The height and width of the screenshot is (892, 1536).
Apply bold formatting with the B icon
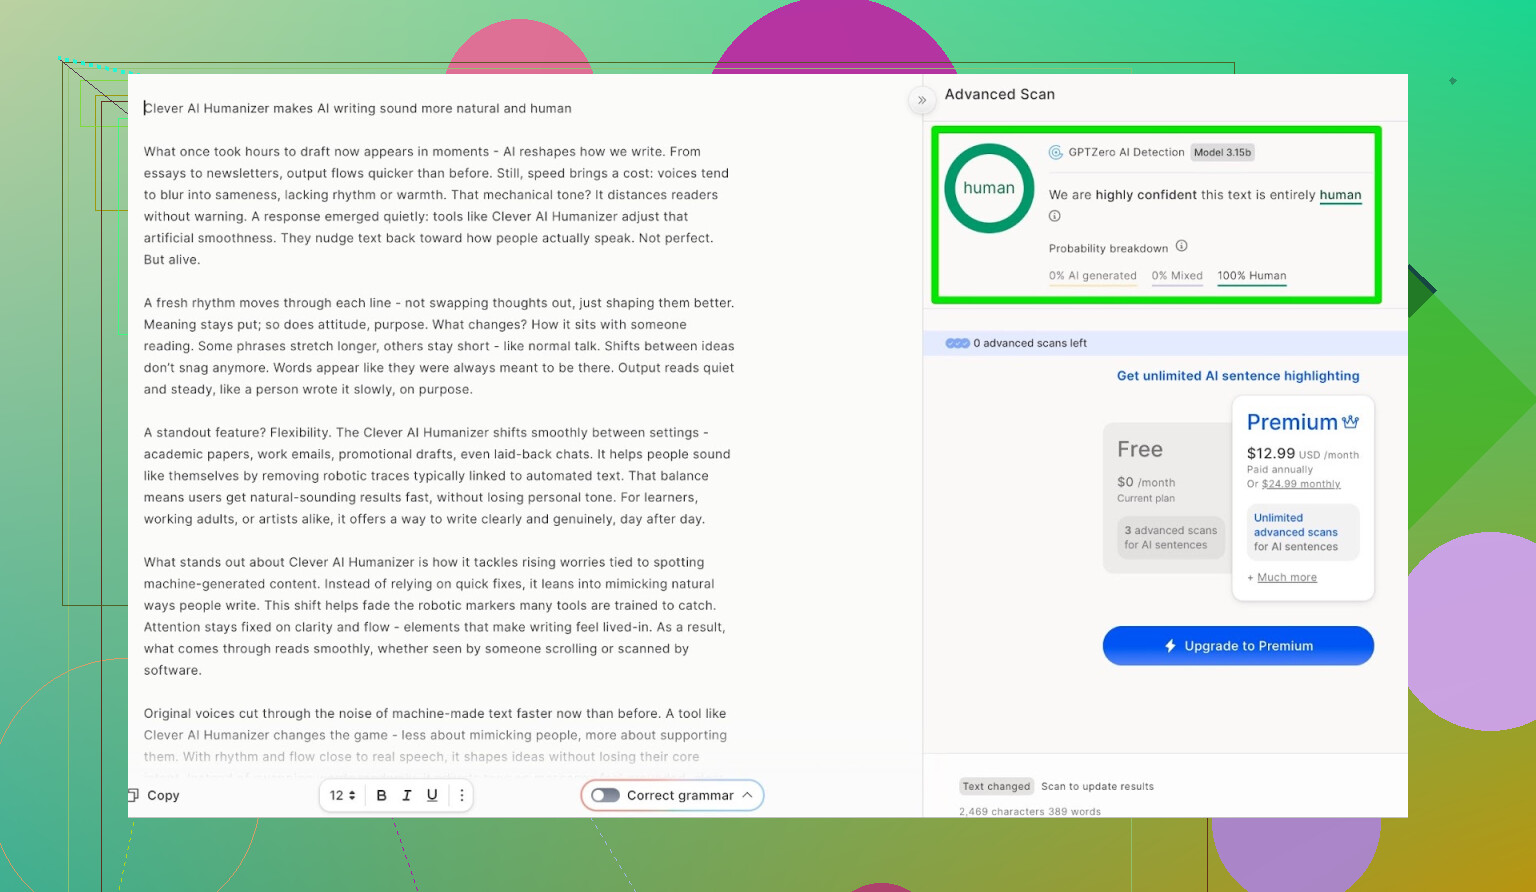tap(381, 795)
